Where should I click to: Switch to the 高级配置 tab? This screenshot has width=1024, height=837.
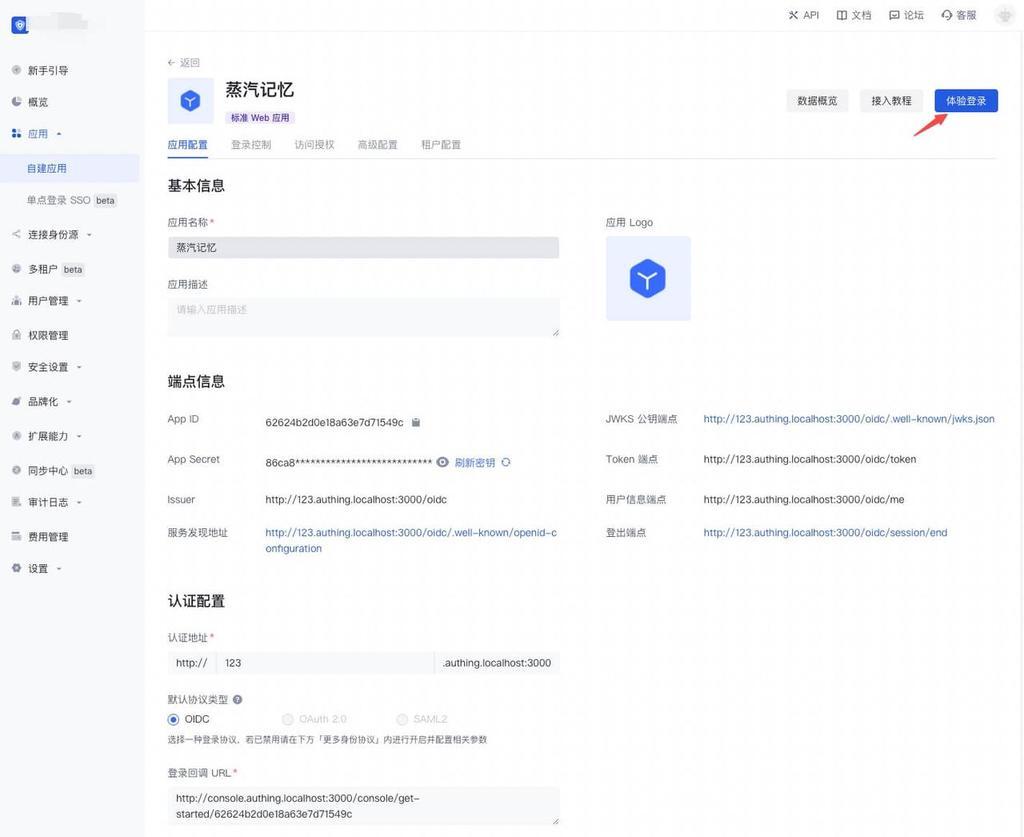click(377, 145)
